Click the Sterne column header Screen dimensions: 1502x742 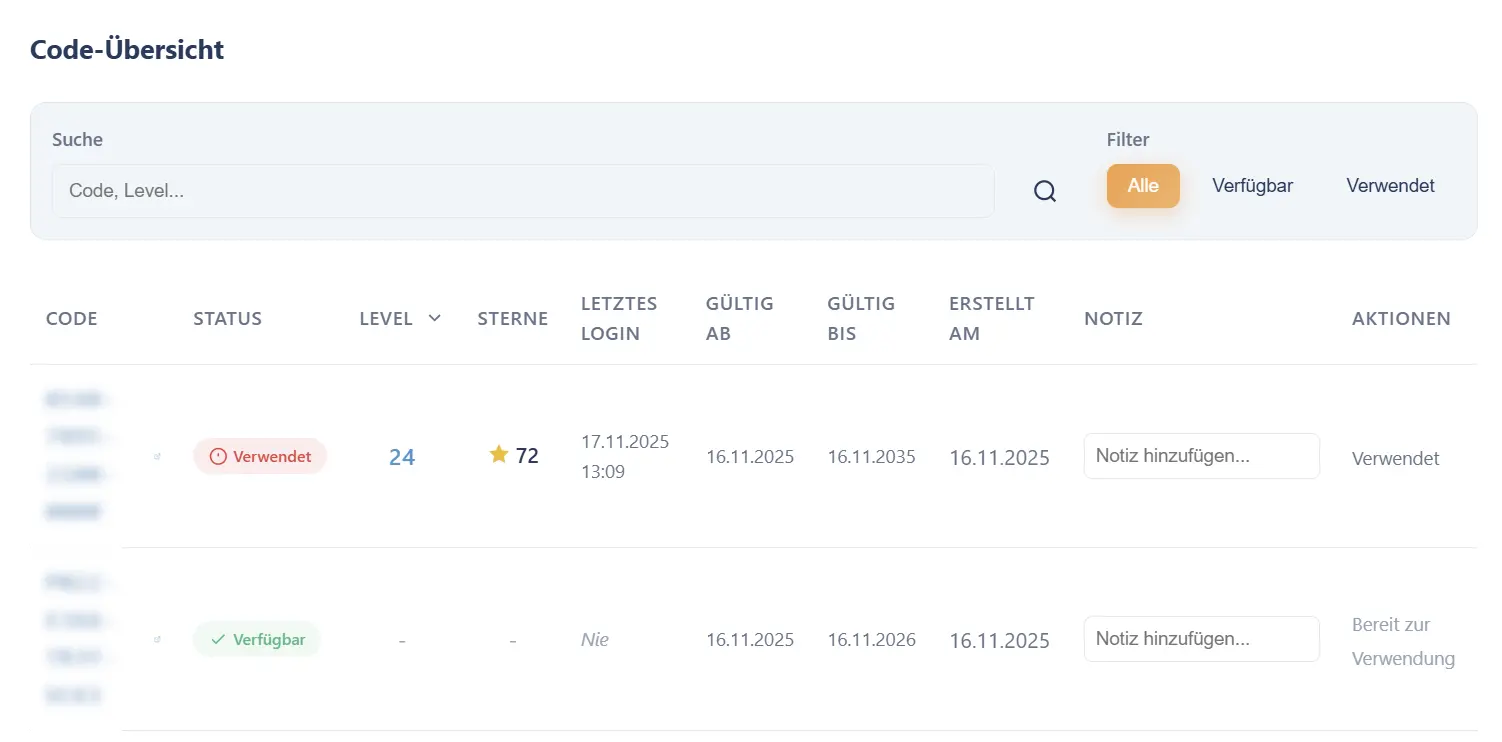coord(513,319)
